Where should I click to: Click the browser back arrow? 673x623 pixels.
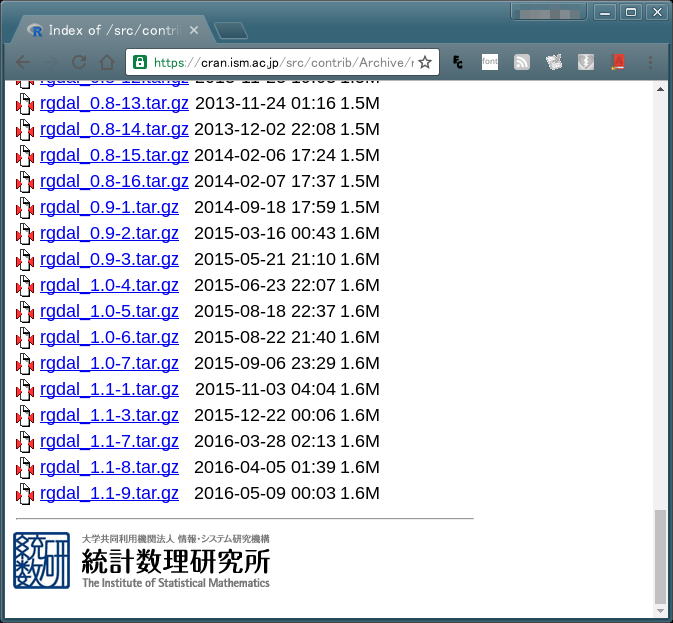(23, 63)
